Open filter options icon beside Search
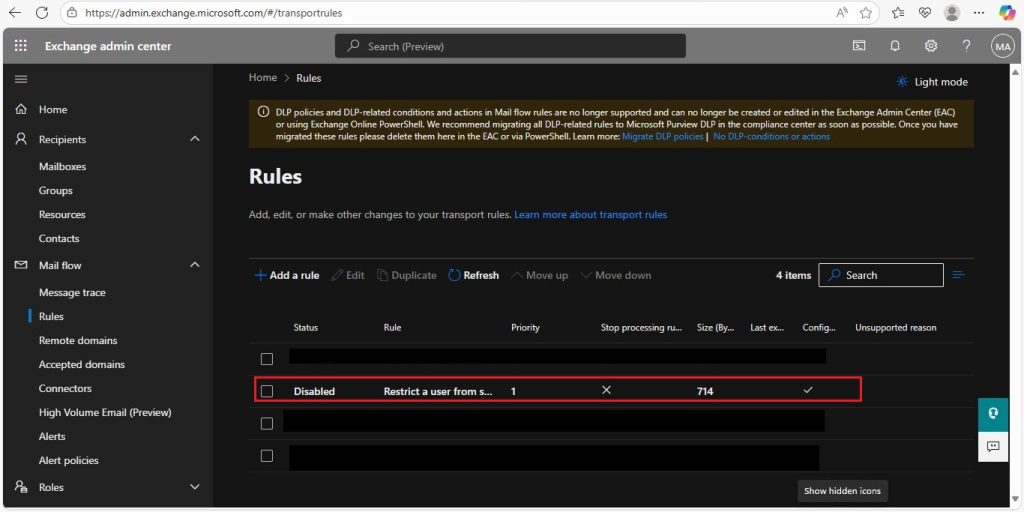Screen dimensions: 1024x512 (x=959, y=275)
